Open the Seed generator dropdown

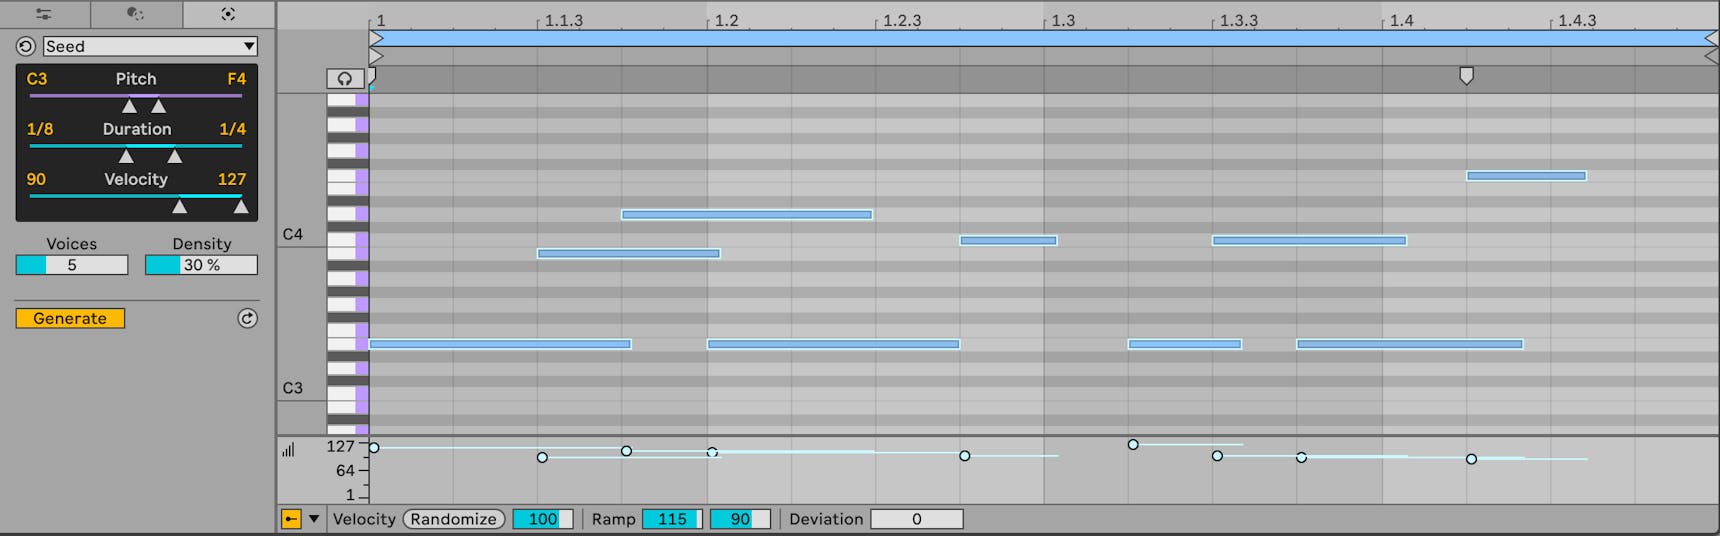pos(150,46)
